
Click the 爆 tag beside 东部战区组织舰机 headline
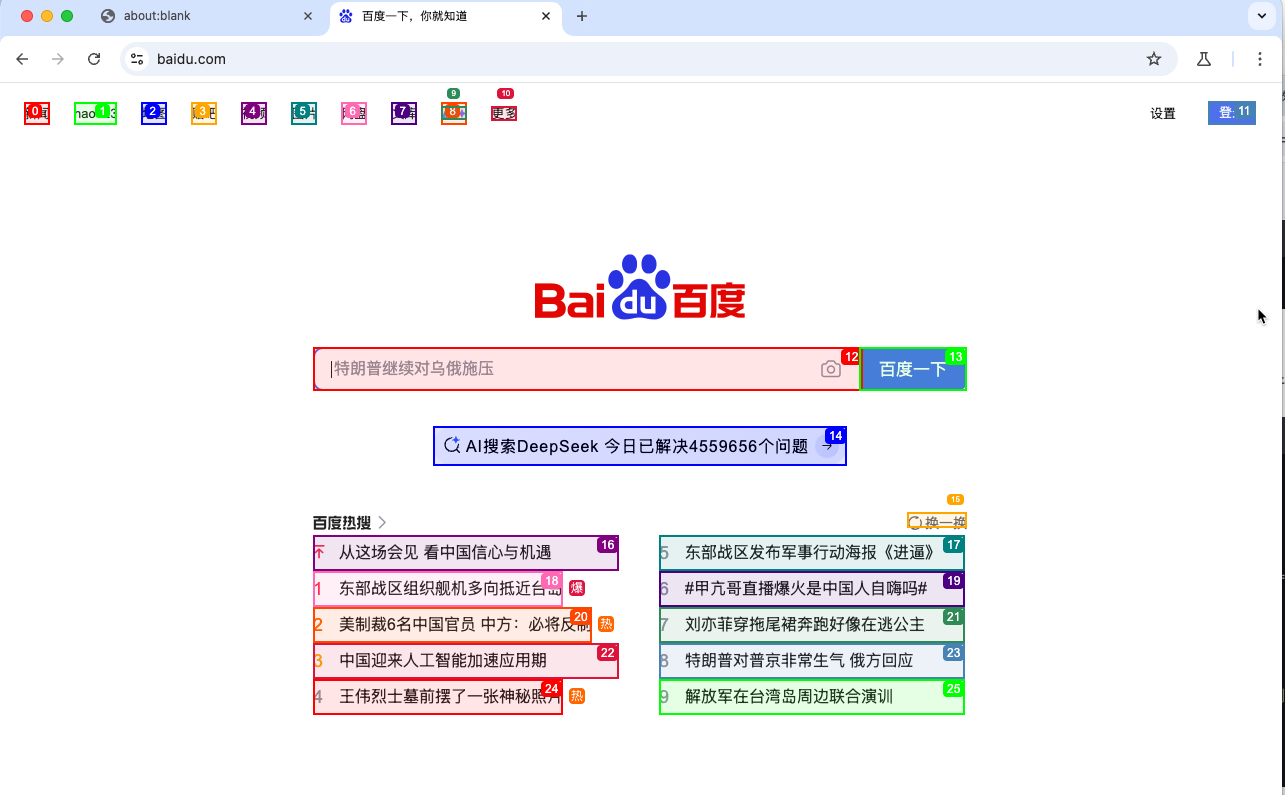pyautogui.click(x=577, y=588)
